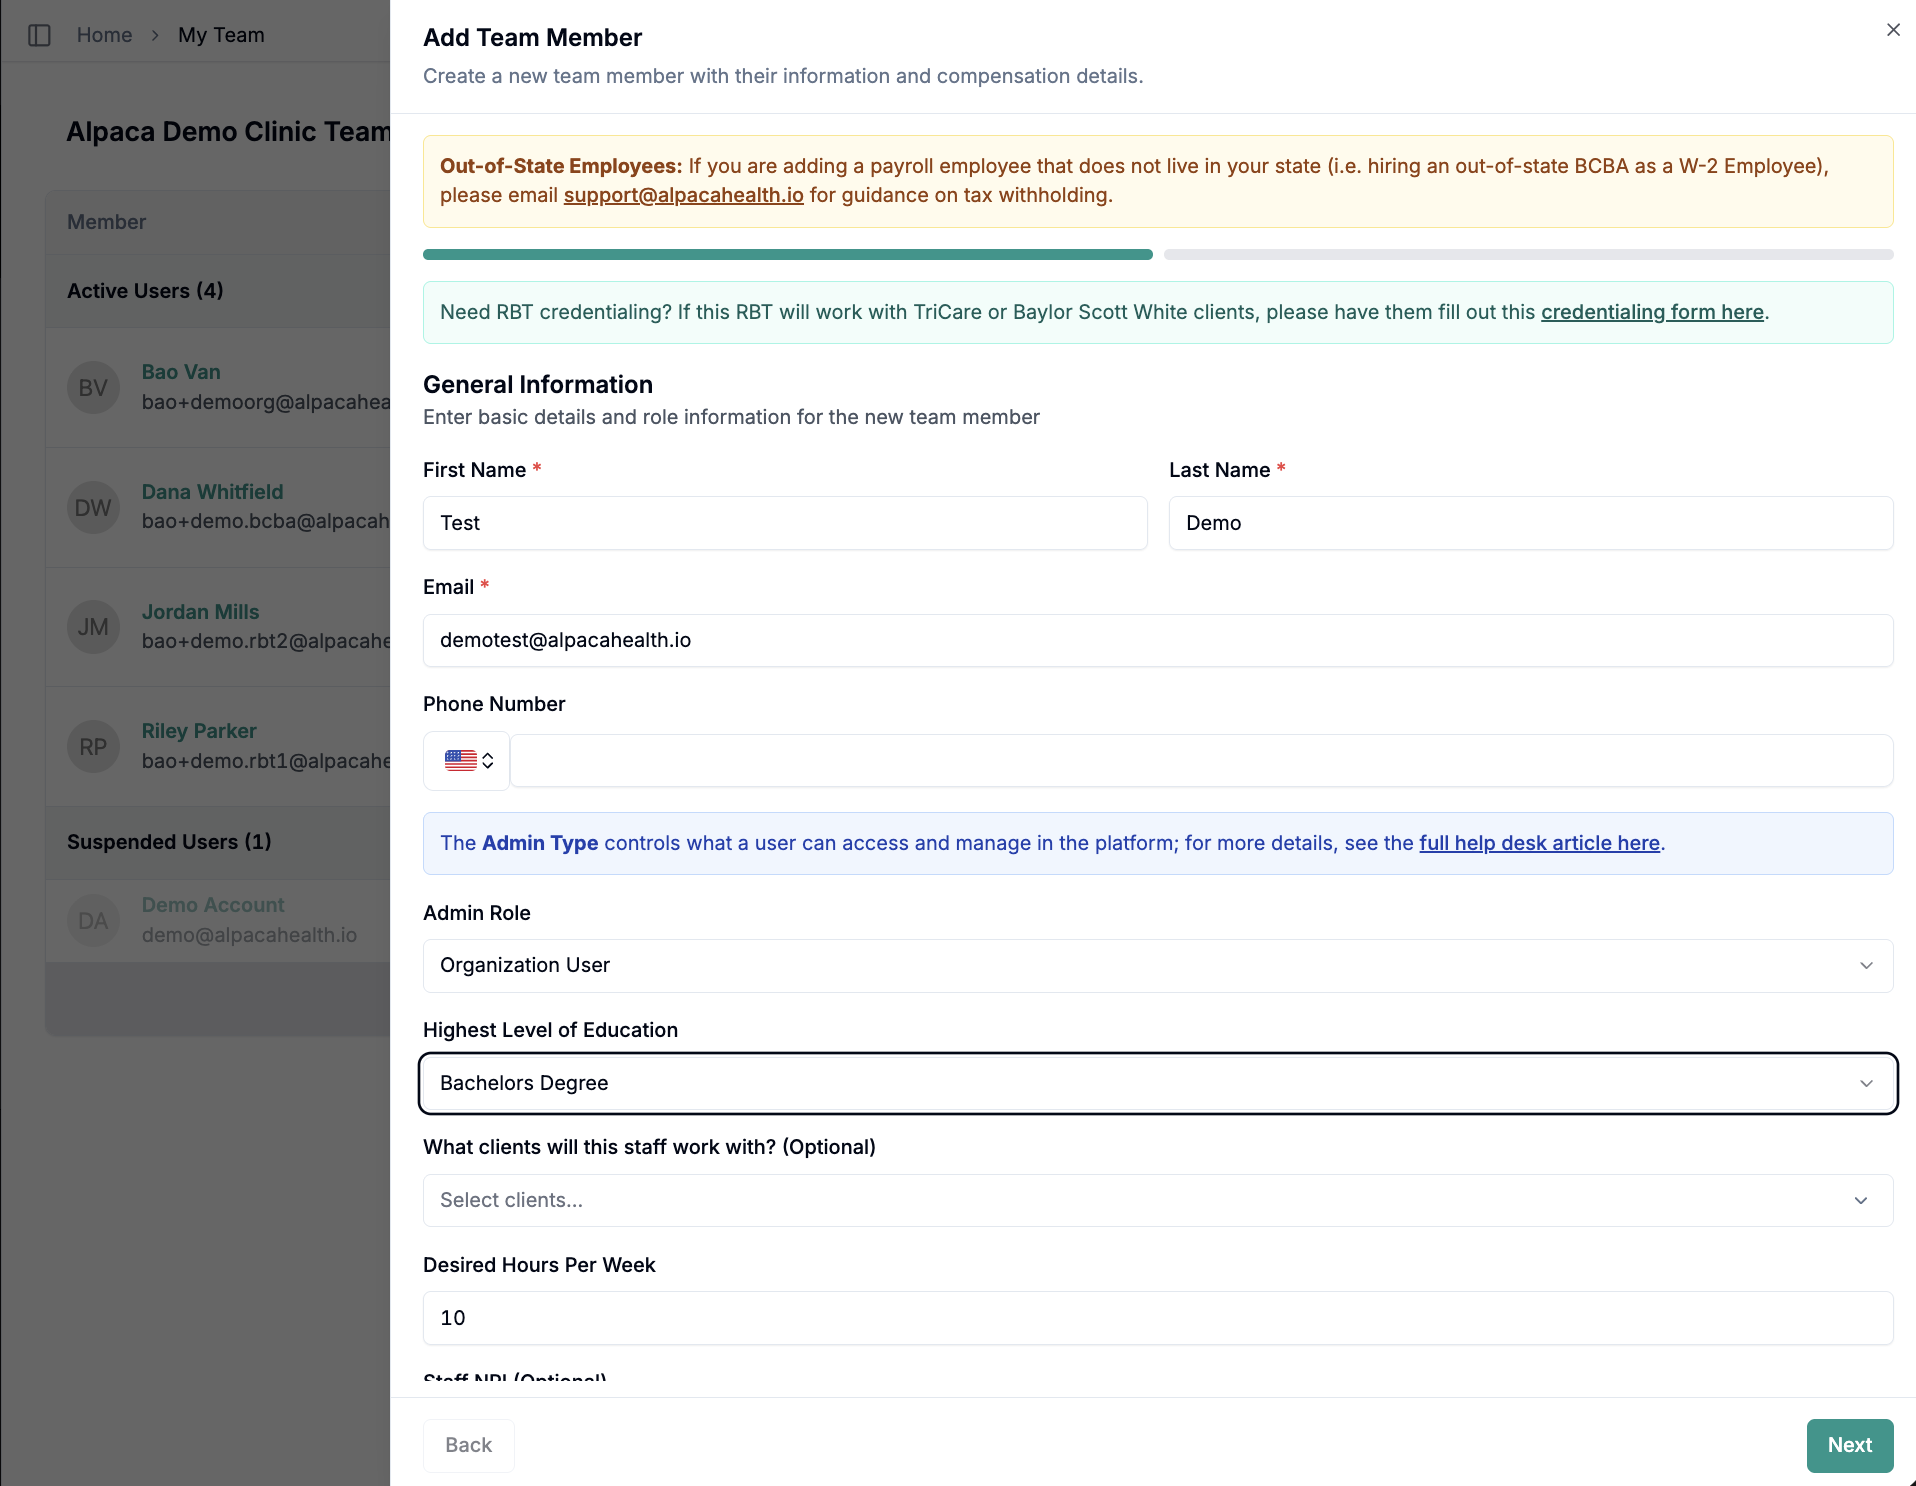Click the demo@alpacahealth.io email text
The height and width of the screenshot is (1486, 1916).
point(249,935)
